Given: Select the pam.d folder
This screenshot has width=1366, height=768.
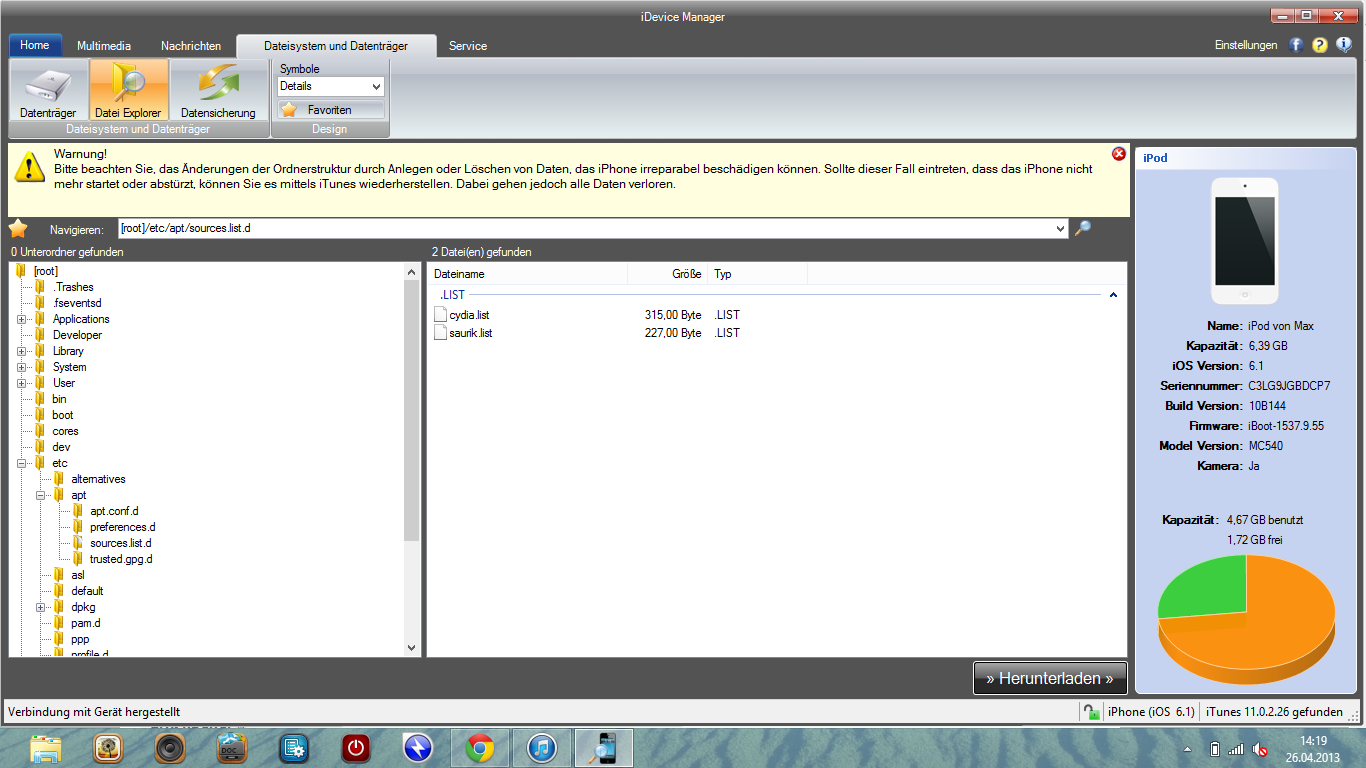Looking at the screenshot, I should [85, 623].
